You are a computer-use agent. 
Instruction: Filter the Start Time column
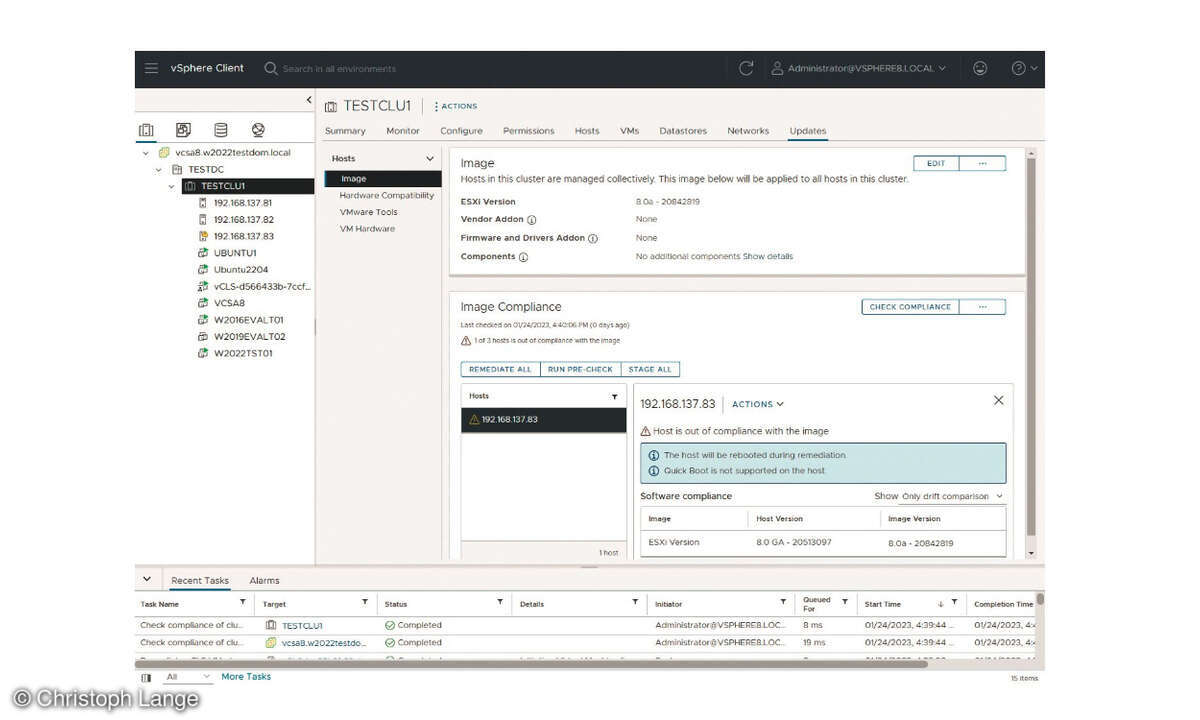[955, 602]
